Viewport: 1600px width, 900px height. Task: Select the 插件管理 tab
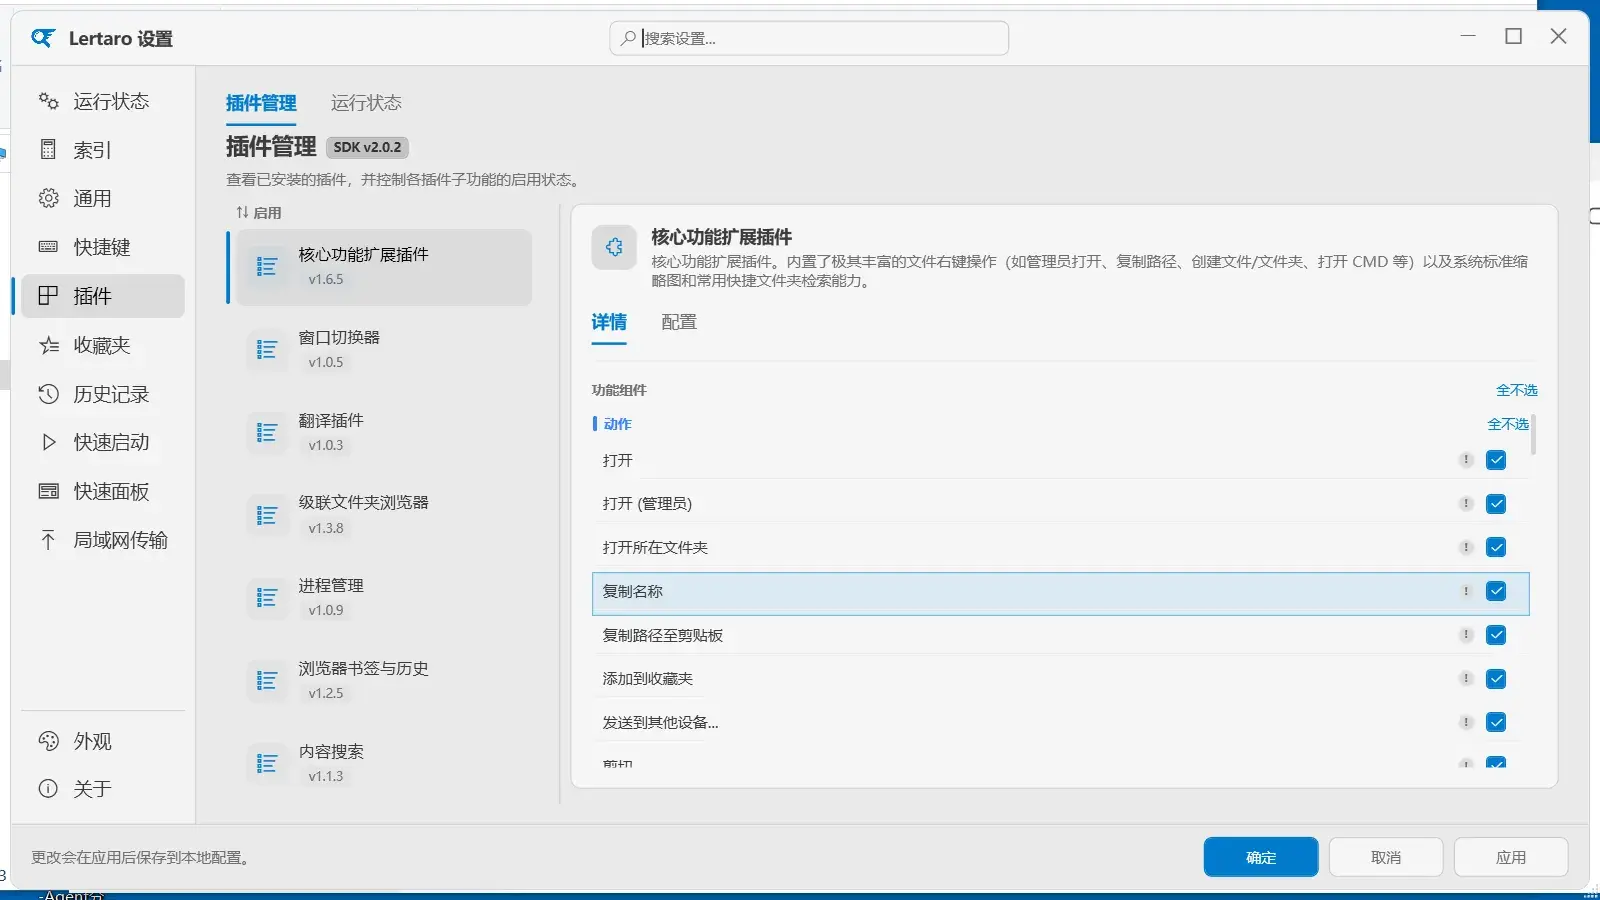261,103
